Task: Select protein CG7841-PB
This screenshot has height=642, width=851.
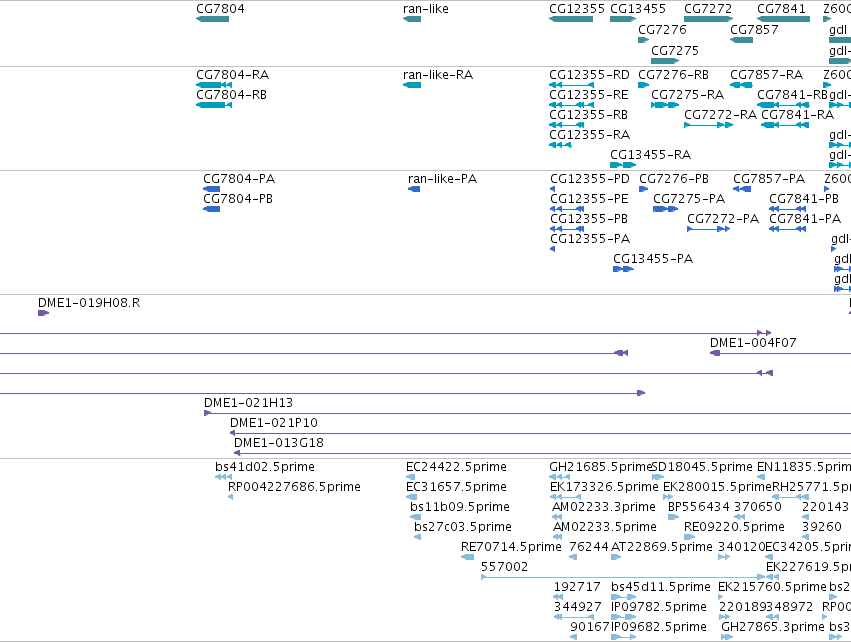Action: (788, 209)
